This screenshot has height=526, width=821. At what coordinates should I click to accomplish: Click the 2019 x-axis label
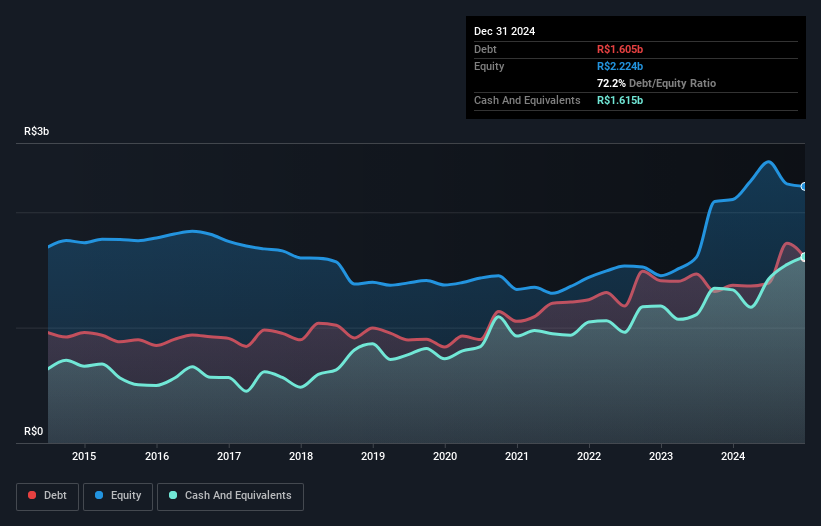tap(373, 456)
